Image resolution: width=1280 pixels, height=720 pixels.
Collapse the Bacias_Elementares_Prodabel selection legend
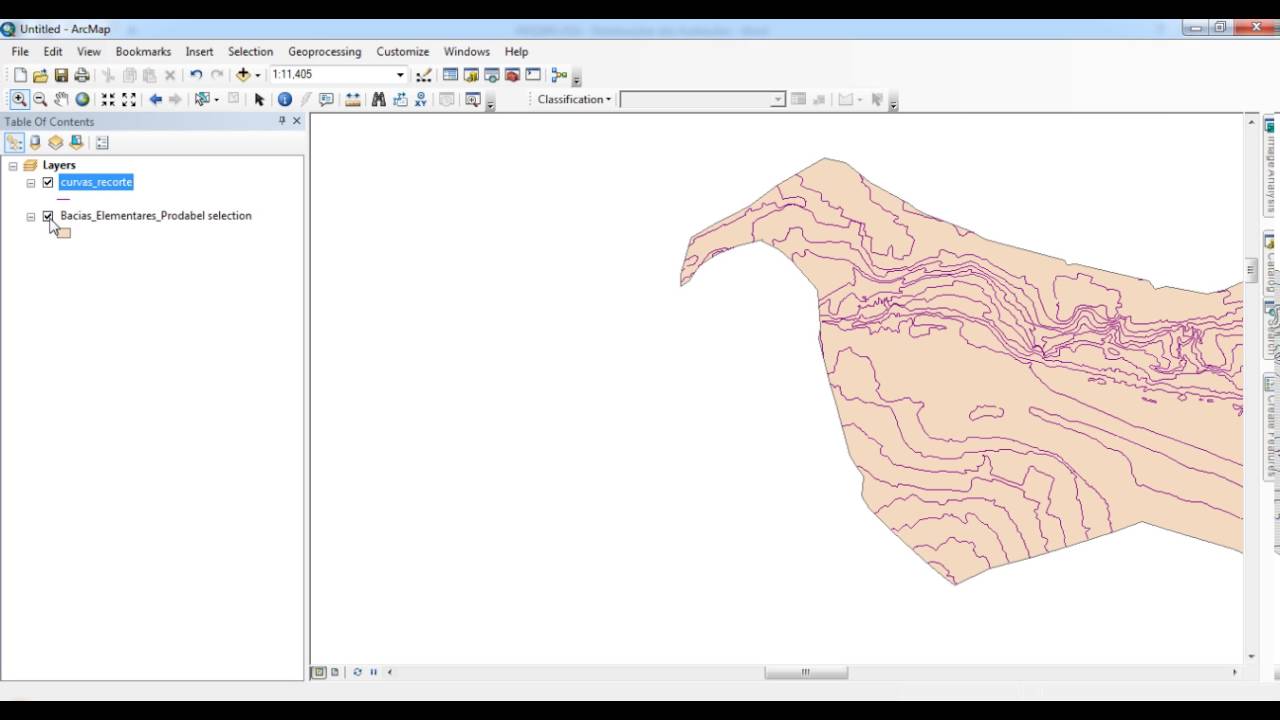[31, 216]
